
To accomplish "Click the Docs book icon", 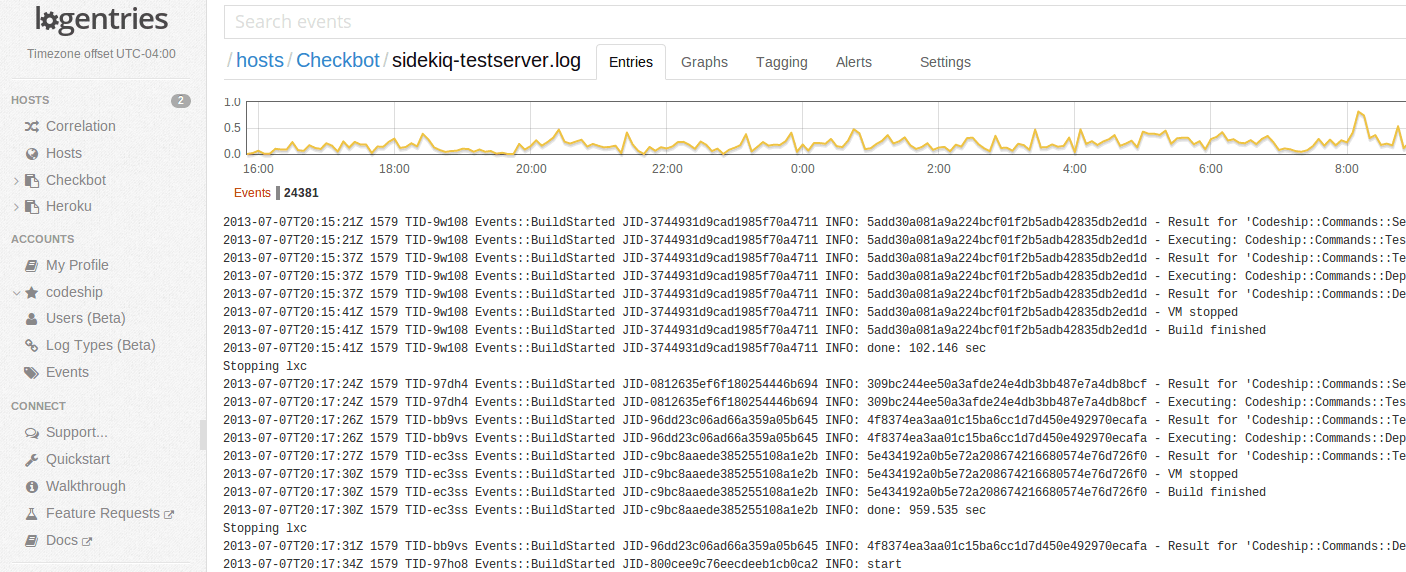I will point(32,540).
